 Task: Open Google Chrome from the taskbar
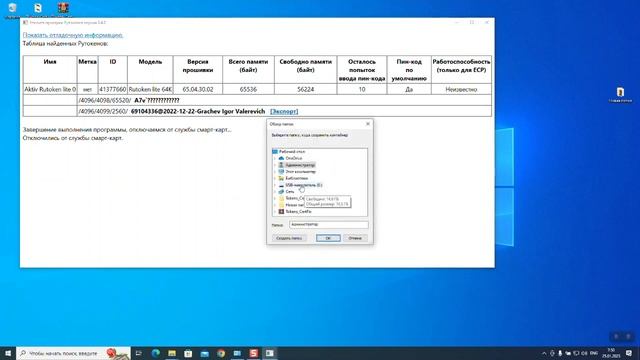pos(221,353)
